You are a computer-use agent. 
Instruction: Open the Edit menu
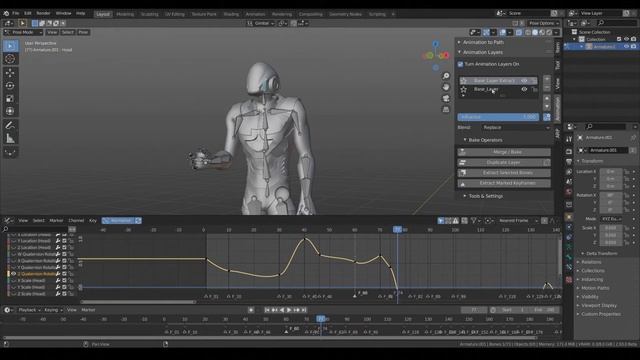click(x=27, y=13)
